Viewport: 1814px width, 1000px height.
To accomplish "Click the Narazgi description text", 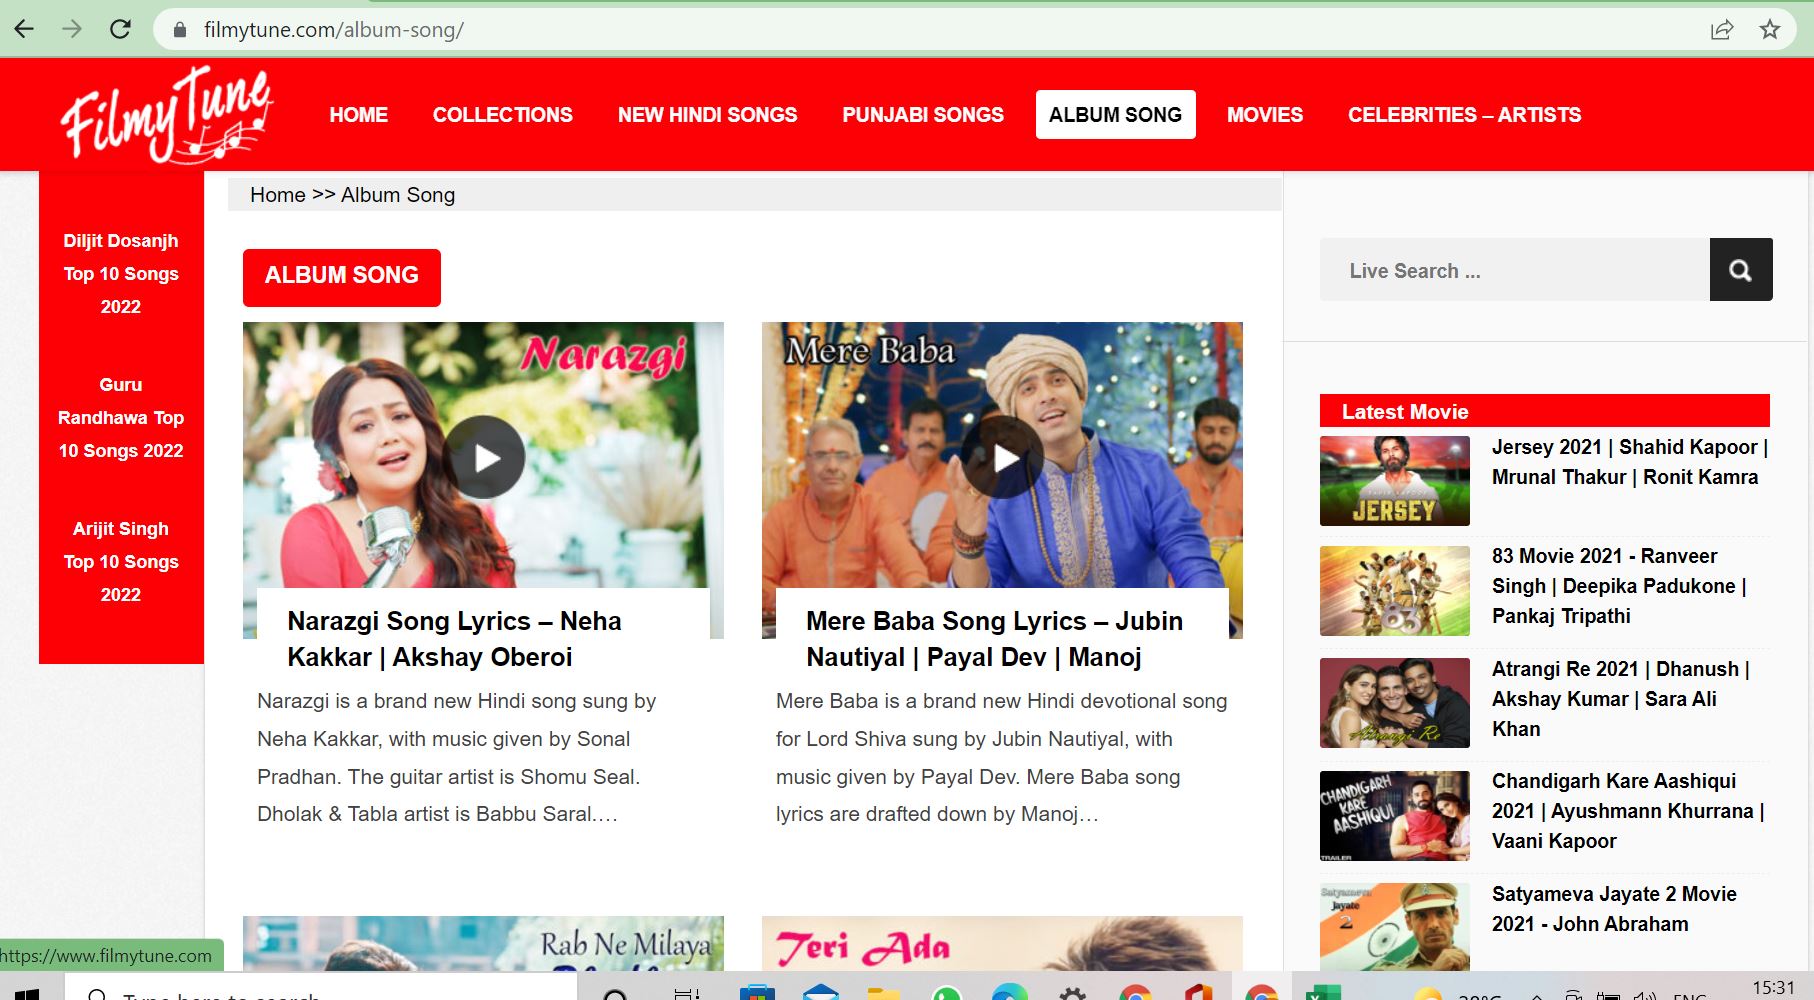I will click(x=456, y=758).
